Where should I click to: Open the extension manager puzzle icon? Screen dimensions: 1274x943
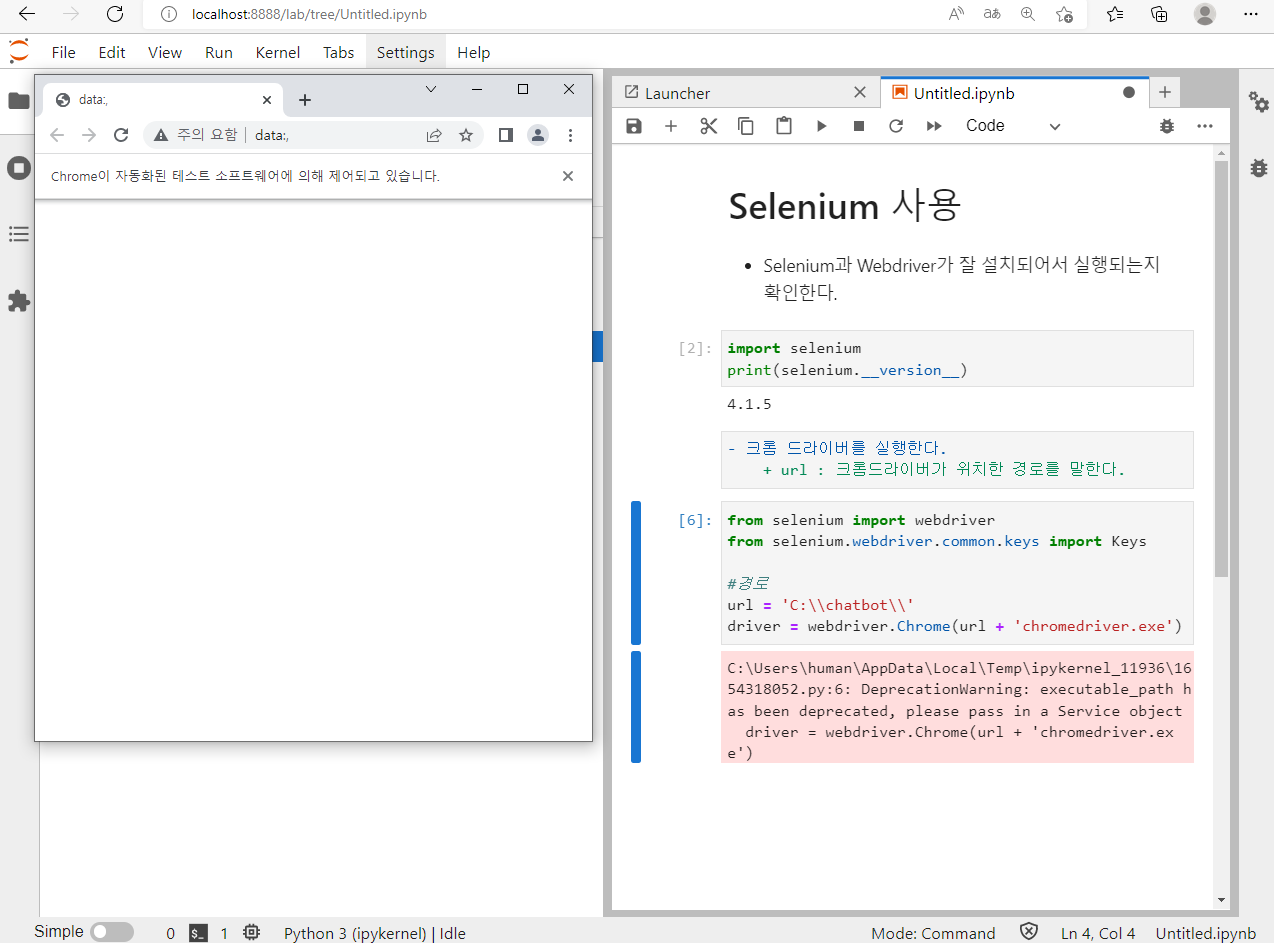point(19,301)
